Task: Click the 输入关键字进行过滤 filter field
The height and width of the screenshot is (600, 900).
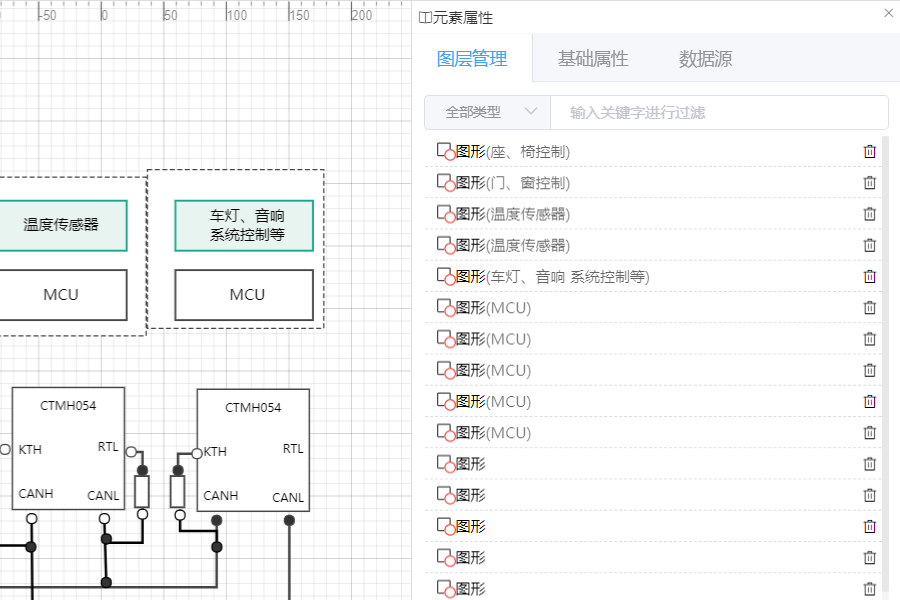Action: [718, 112]
